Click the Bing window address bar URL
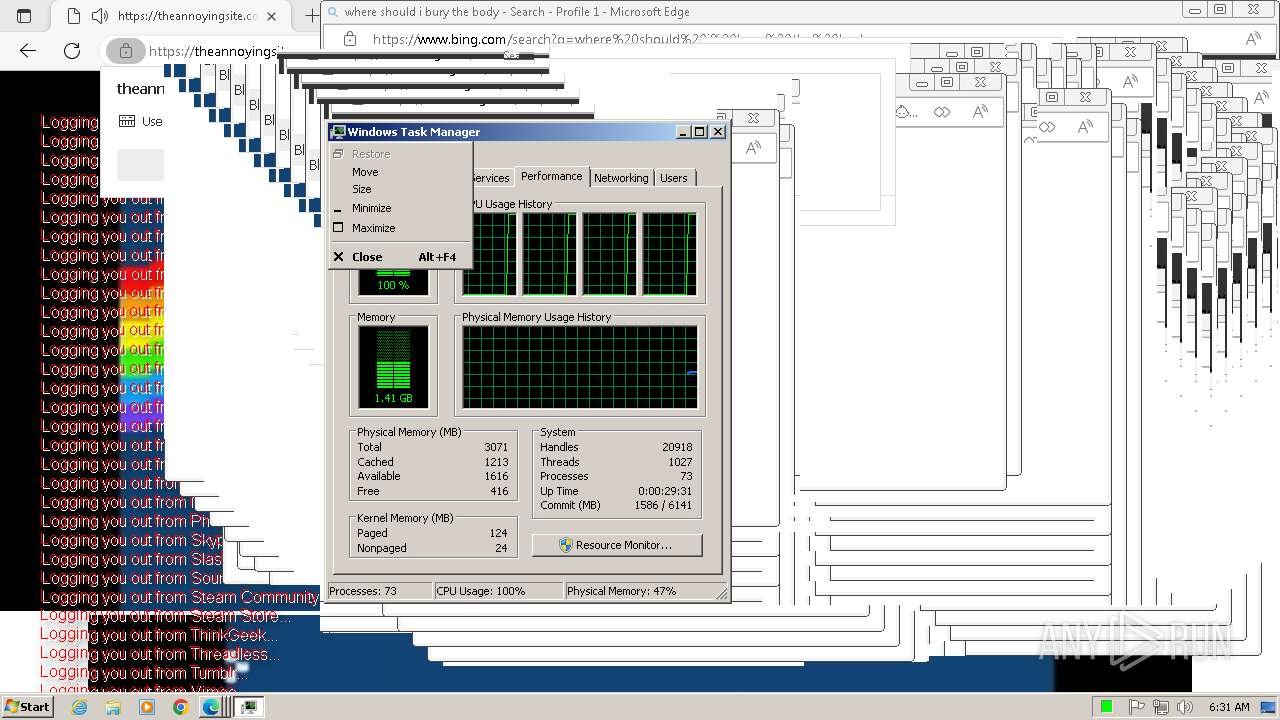1280x720 pixels. 617,39
